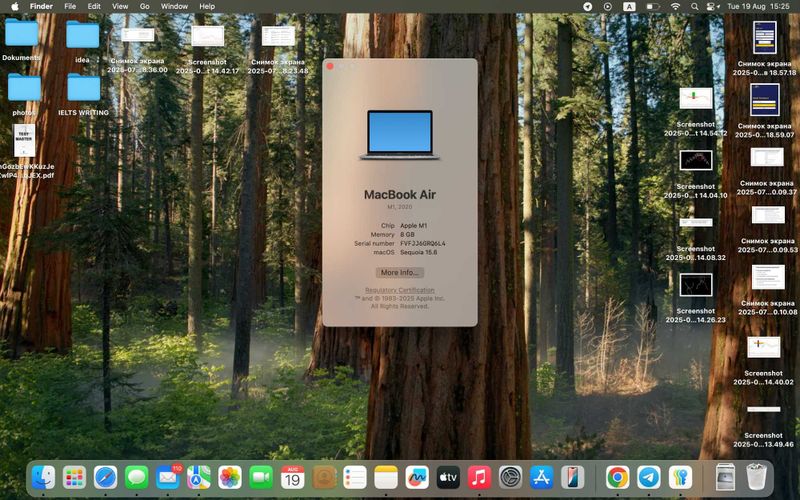Open the Help menu
This screenshot has width=800, height=500.
tap(207, 6)
